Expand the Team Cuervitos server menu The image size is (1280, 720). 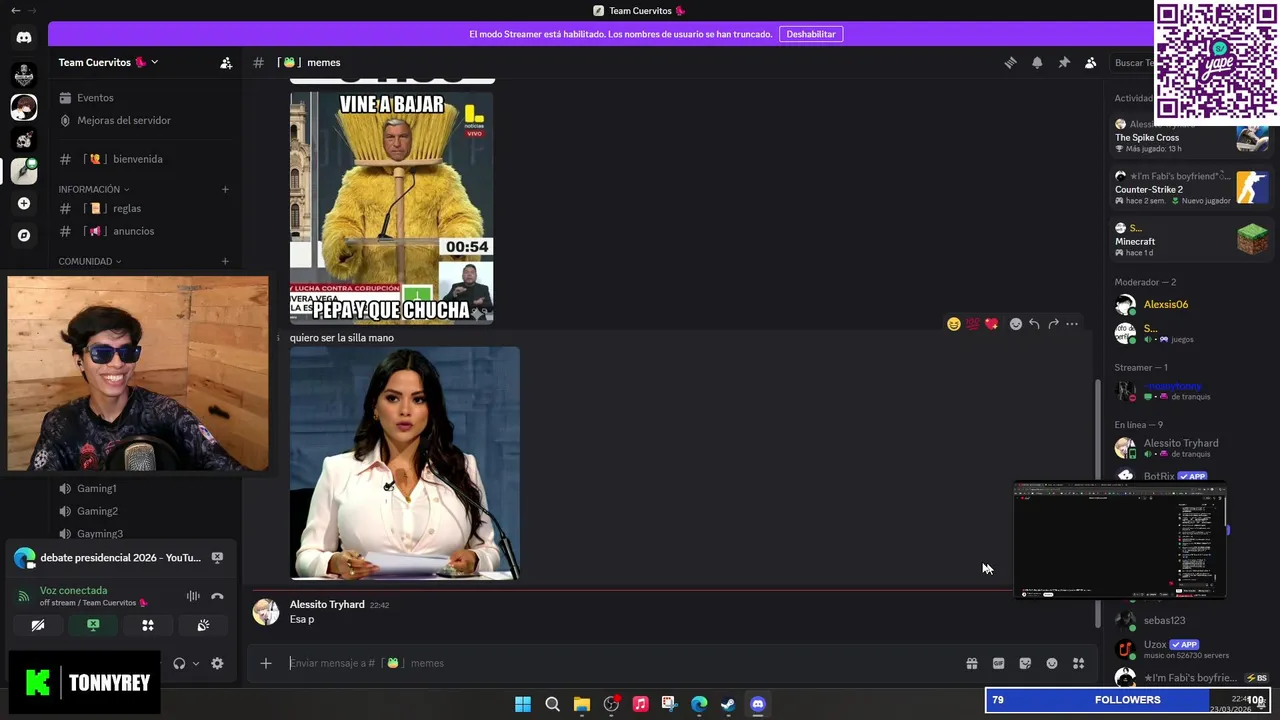tap(108, 62)
